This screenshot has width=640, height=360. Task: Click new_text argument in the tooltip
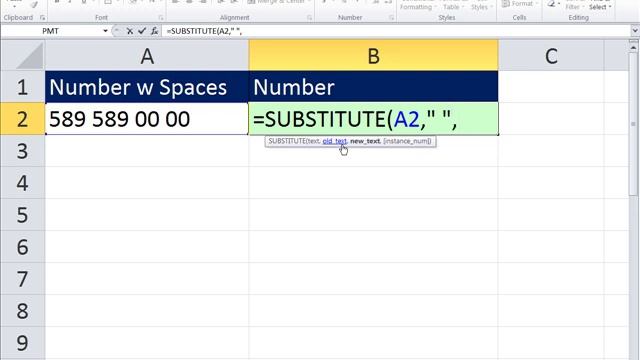click(365, 141)
